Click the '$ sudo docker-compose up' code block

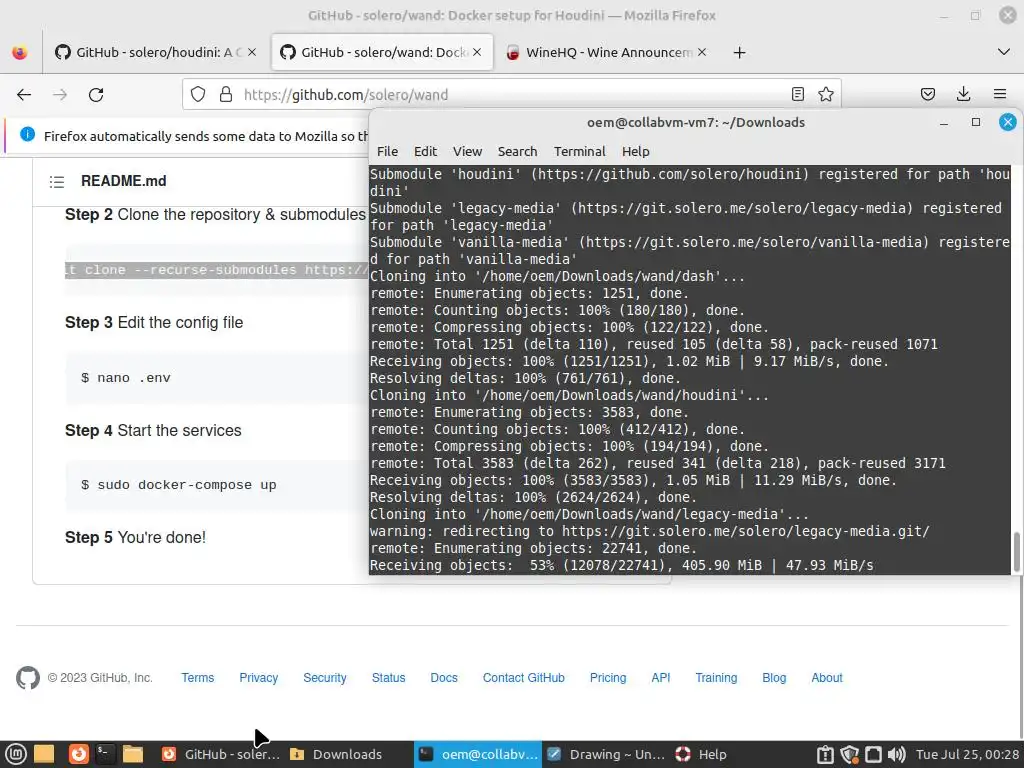[217, 485]
